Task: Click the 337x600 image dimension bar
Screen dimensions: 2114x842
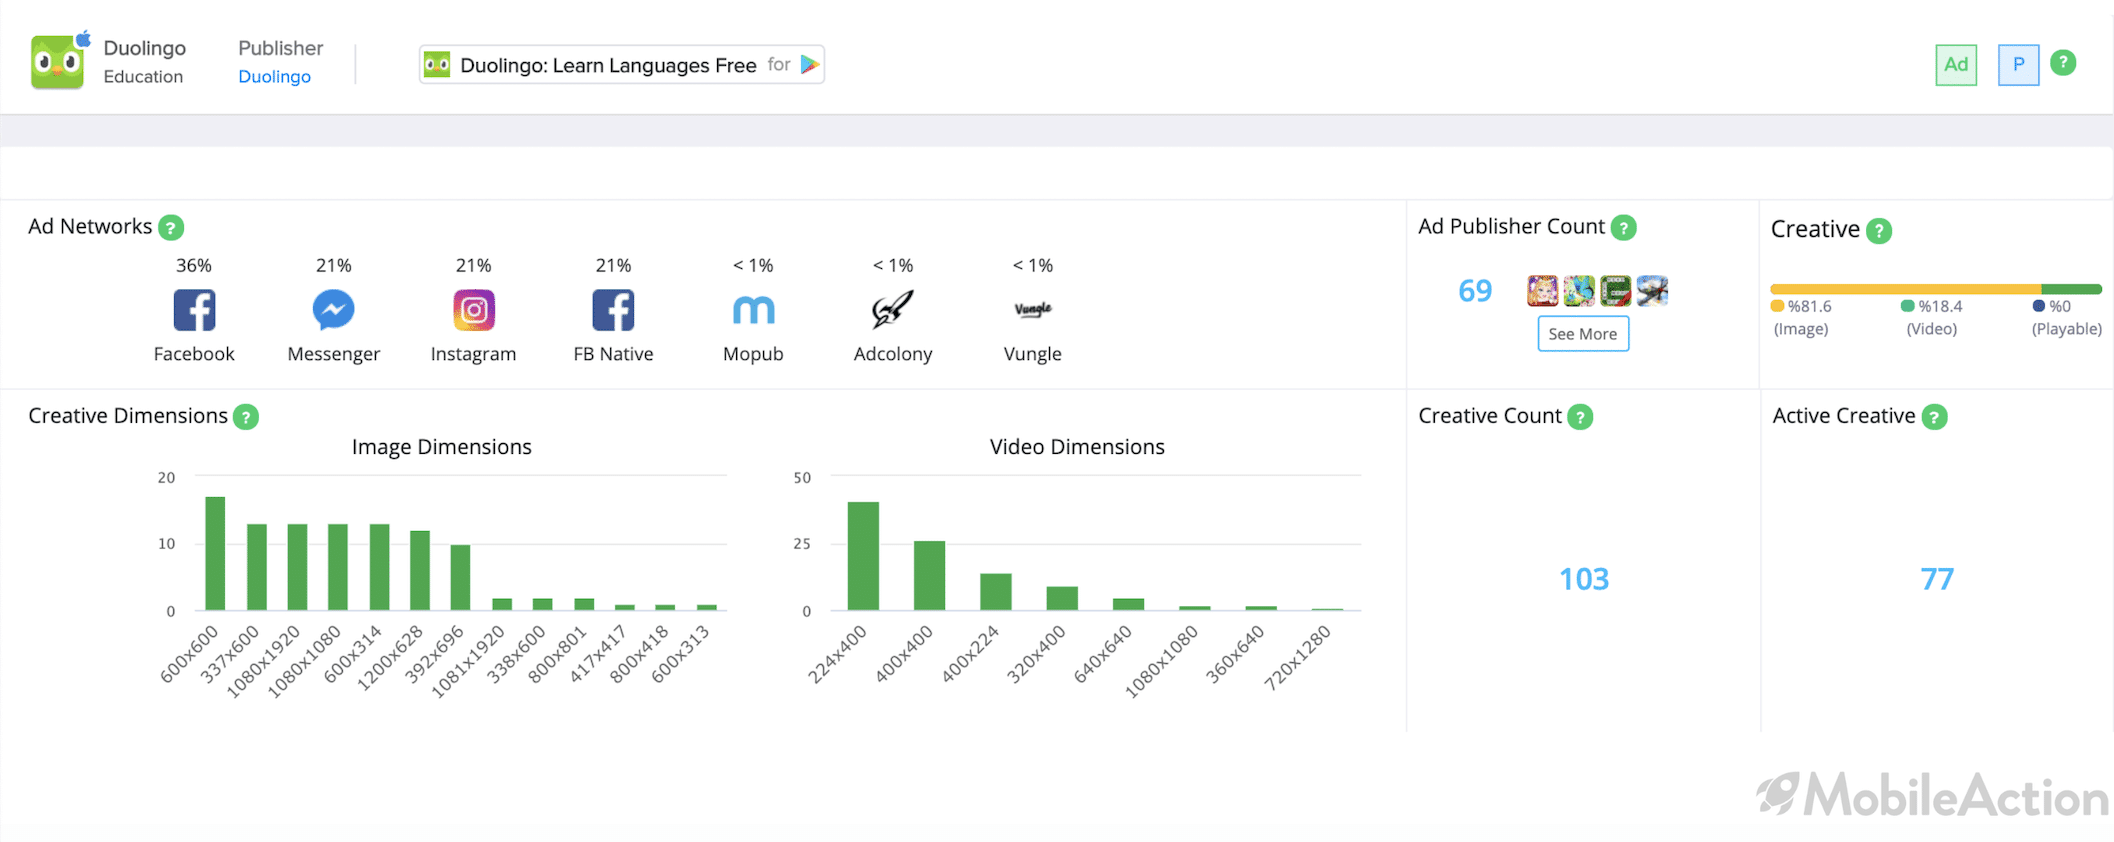Action: (x=257, y=567)
